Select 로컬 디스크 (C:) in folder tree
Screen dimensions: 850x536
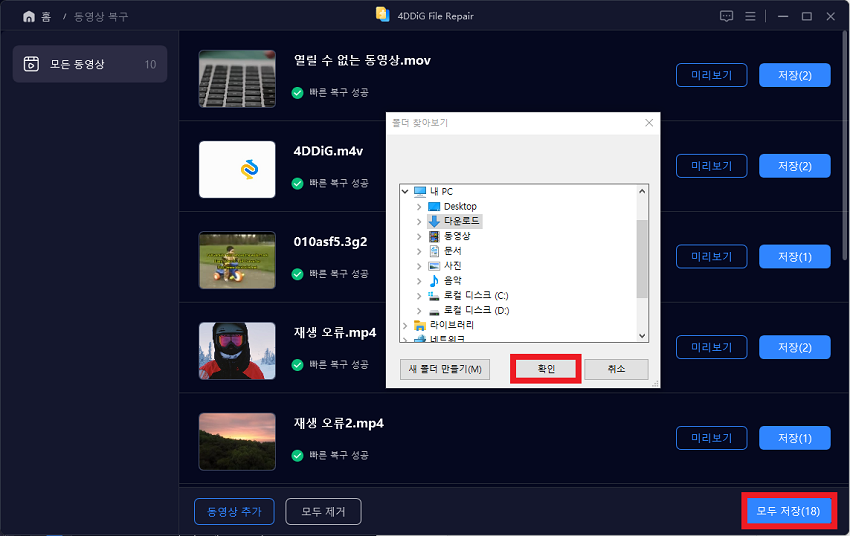click(476, 295)
